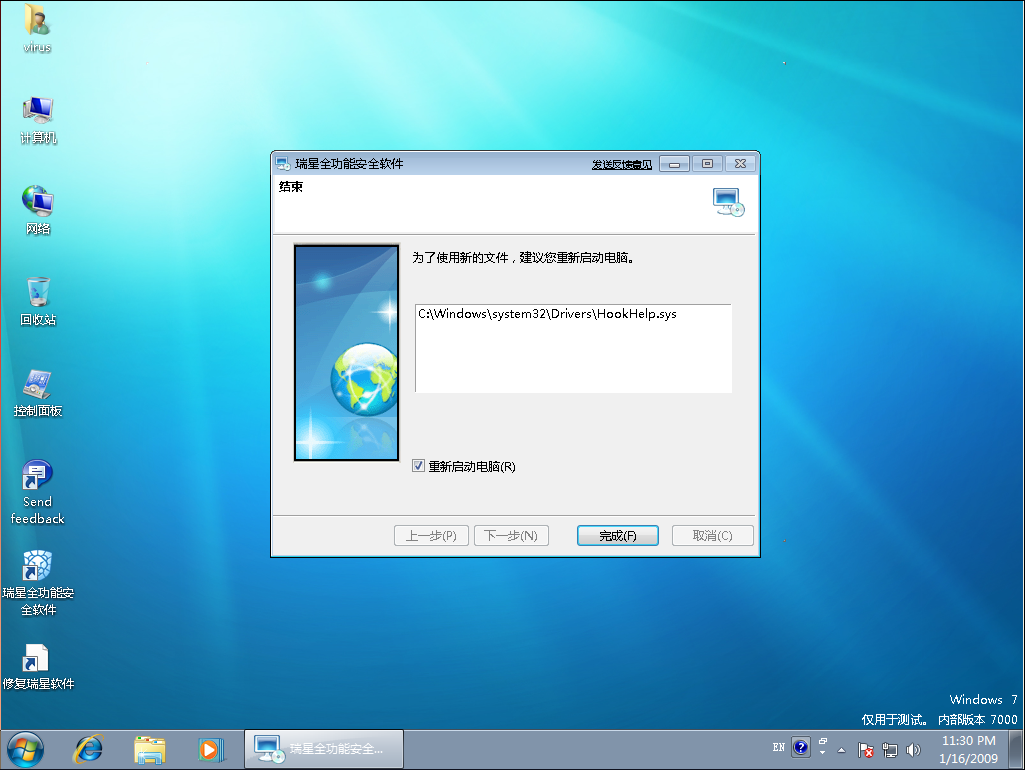Click the globe banner image in dialog
The width and height of the screenshot is (1025, 770).
[x=346, y=352]
